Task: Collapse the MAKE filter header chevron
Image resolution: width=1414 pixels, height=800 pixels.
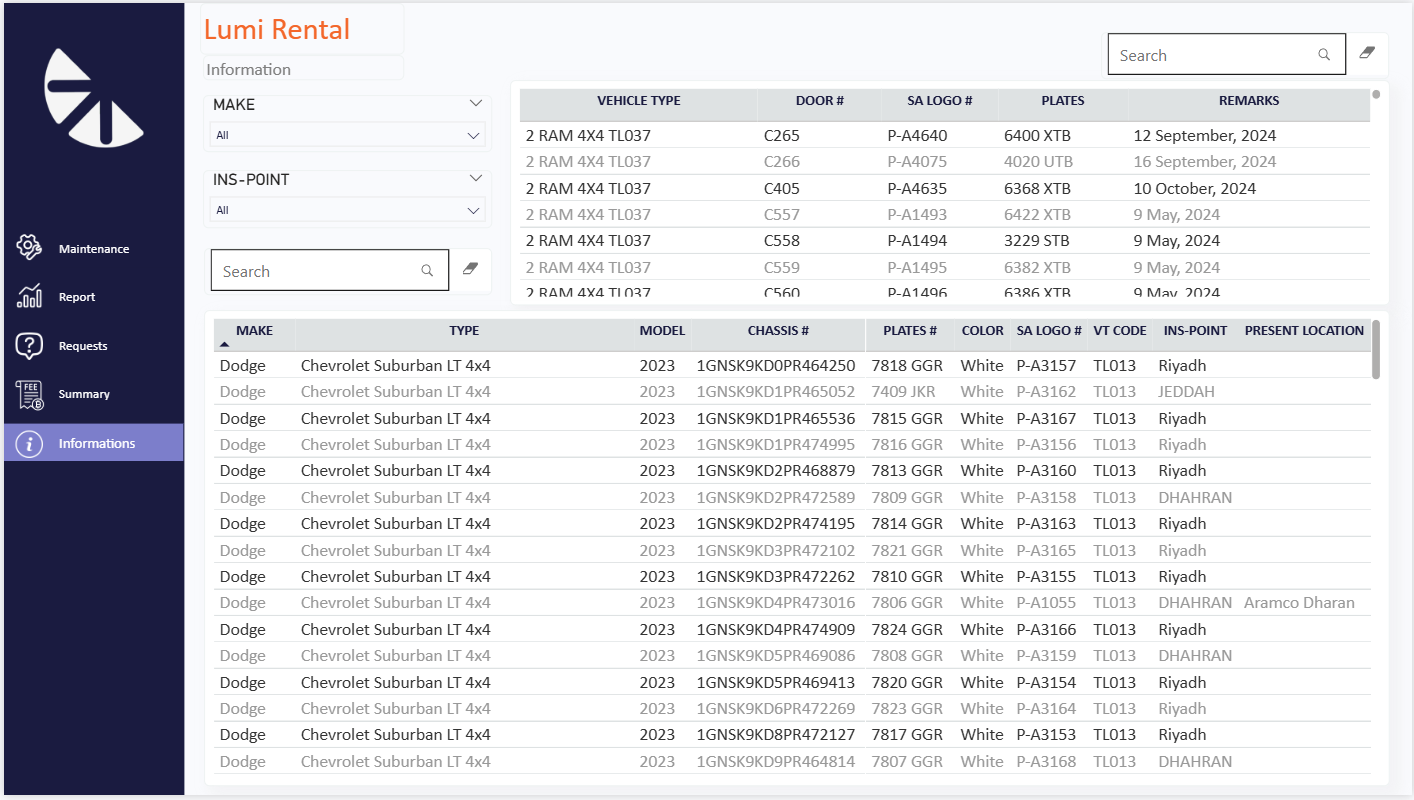Action: pyautogui.click(x=476, y=103)
